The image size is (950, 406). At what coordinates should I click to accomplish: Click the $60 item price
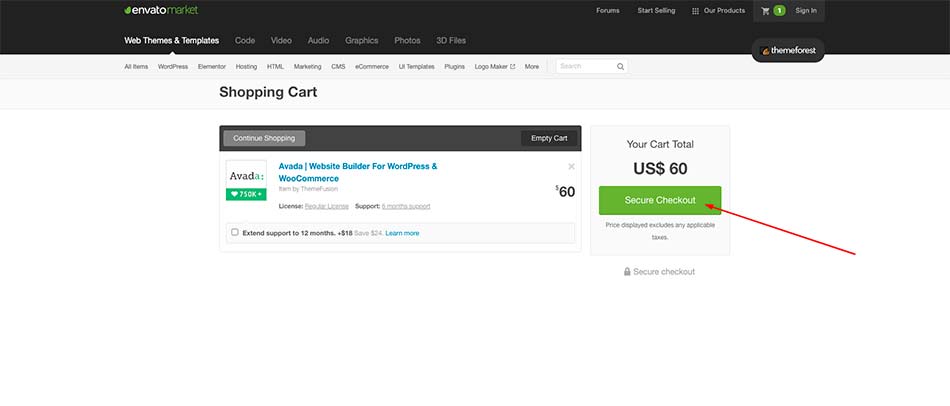565,191
